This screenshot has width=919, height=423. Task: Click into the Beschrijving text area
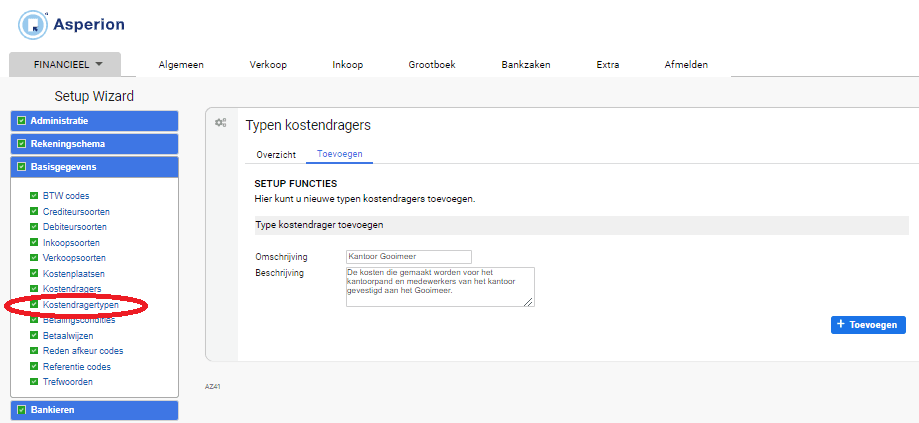(440, 287)
